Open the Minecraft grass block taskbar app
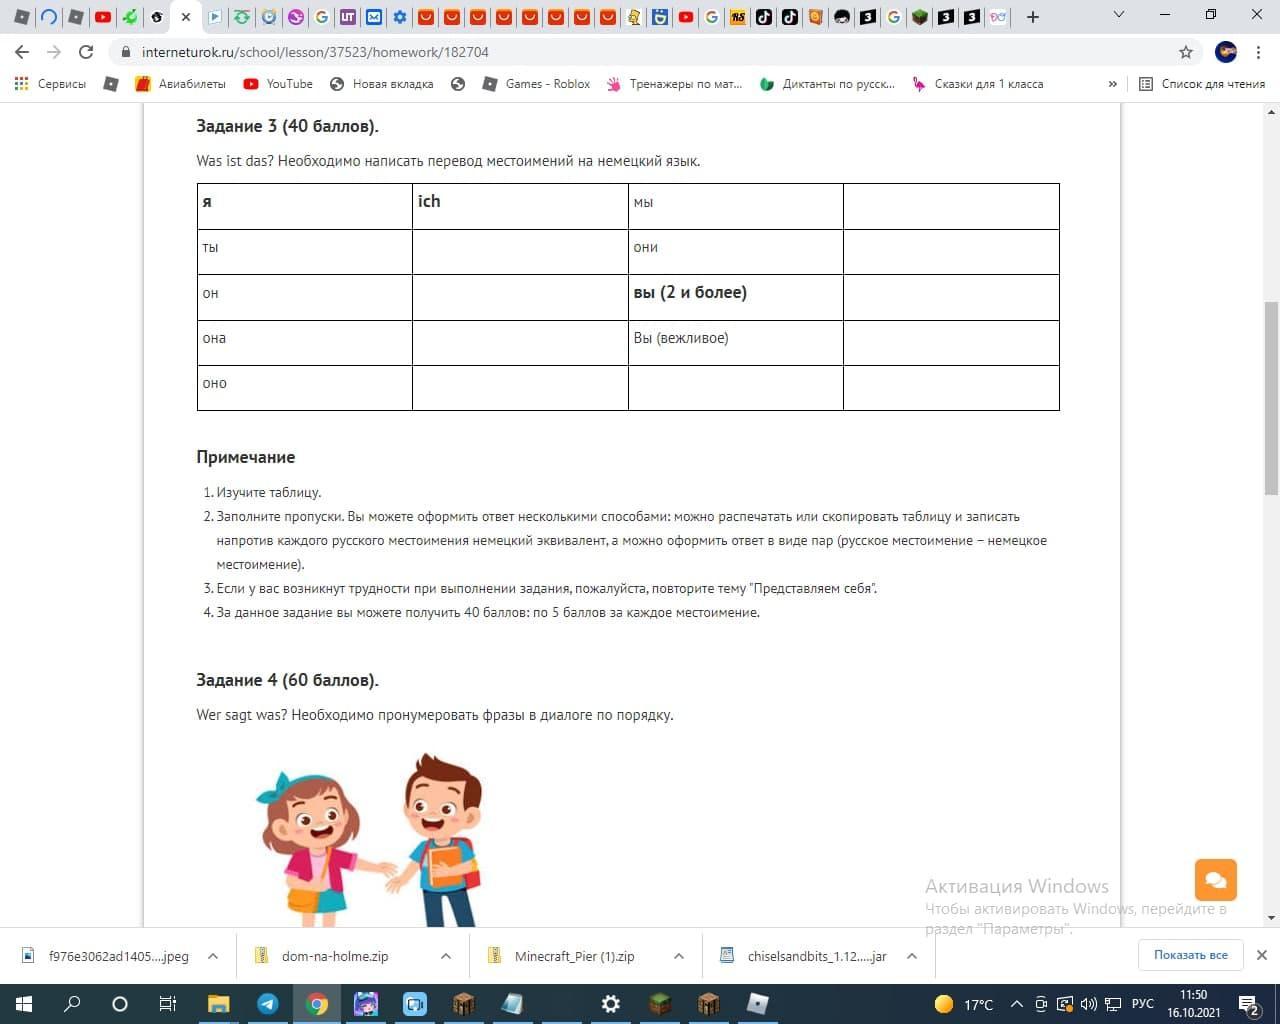Viewport: 1280px width, 1024px height. point(659,1004)
